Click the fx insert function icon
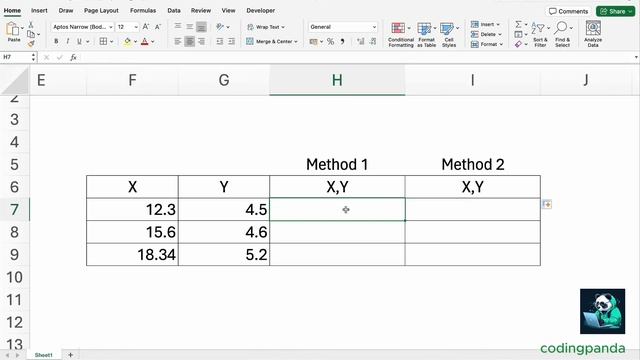Viewport: 640px width, 360px height. click(73, 58)
